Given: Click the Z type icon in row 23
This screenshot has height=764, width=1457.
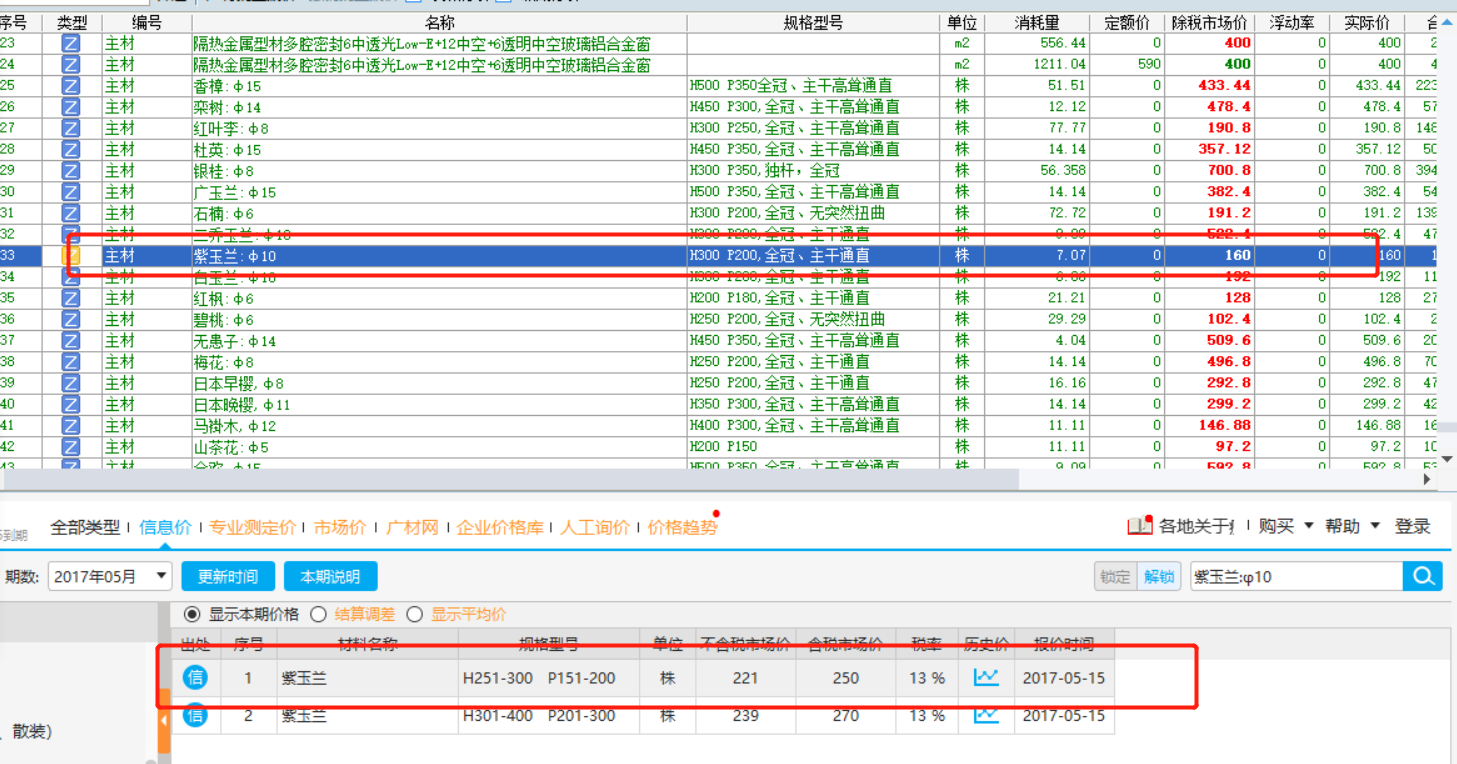Looking at the screenshot, I should click(71, 43).
